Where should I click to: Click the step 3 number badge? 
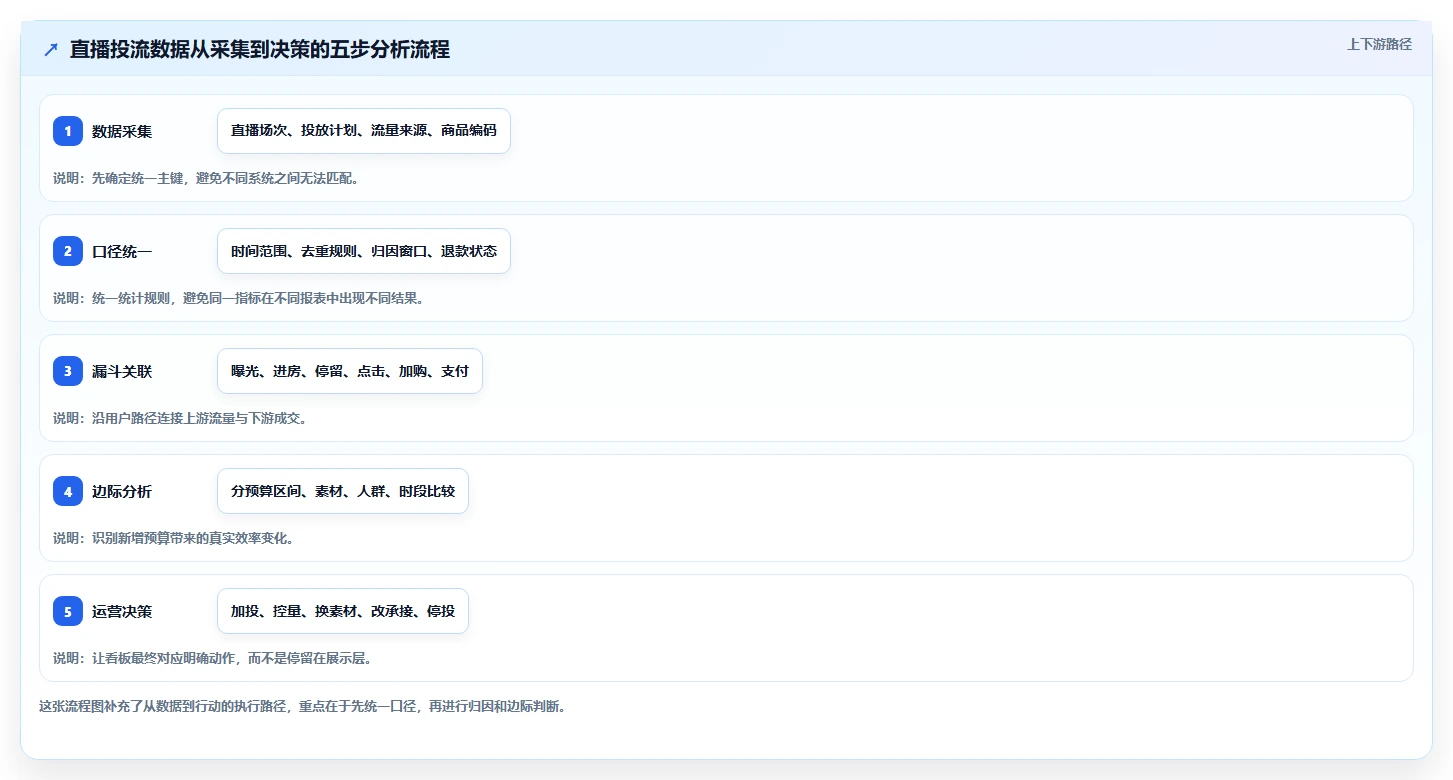tap(68, 371)
